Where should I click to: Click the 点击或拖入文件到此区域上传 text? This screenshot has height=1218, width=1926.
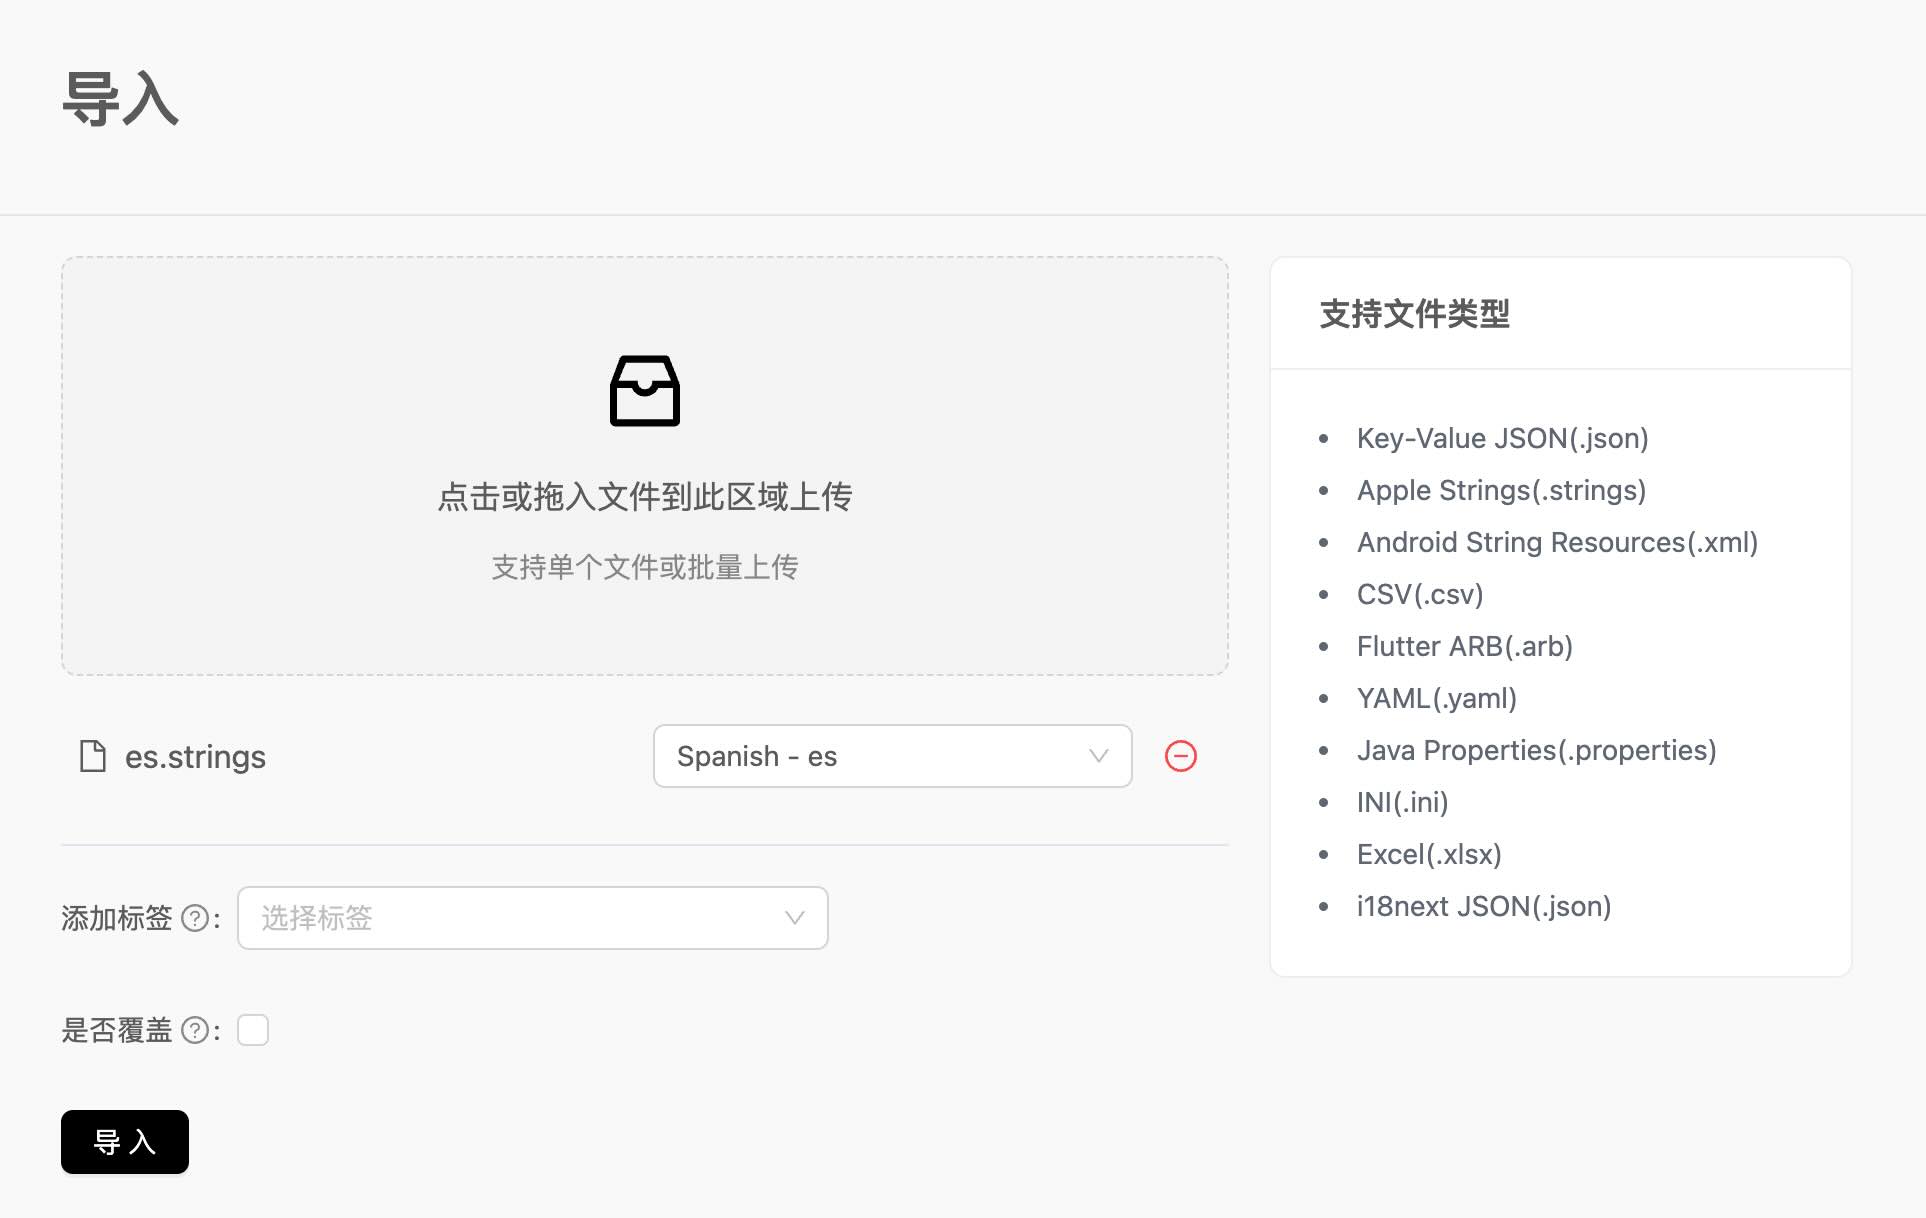645,496
